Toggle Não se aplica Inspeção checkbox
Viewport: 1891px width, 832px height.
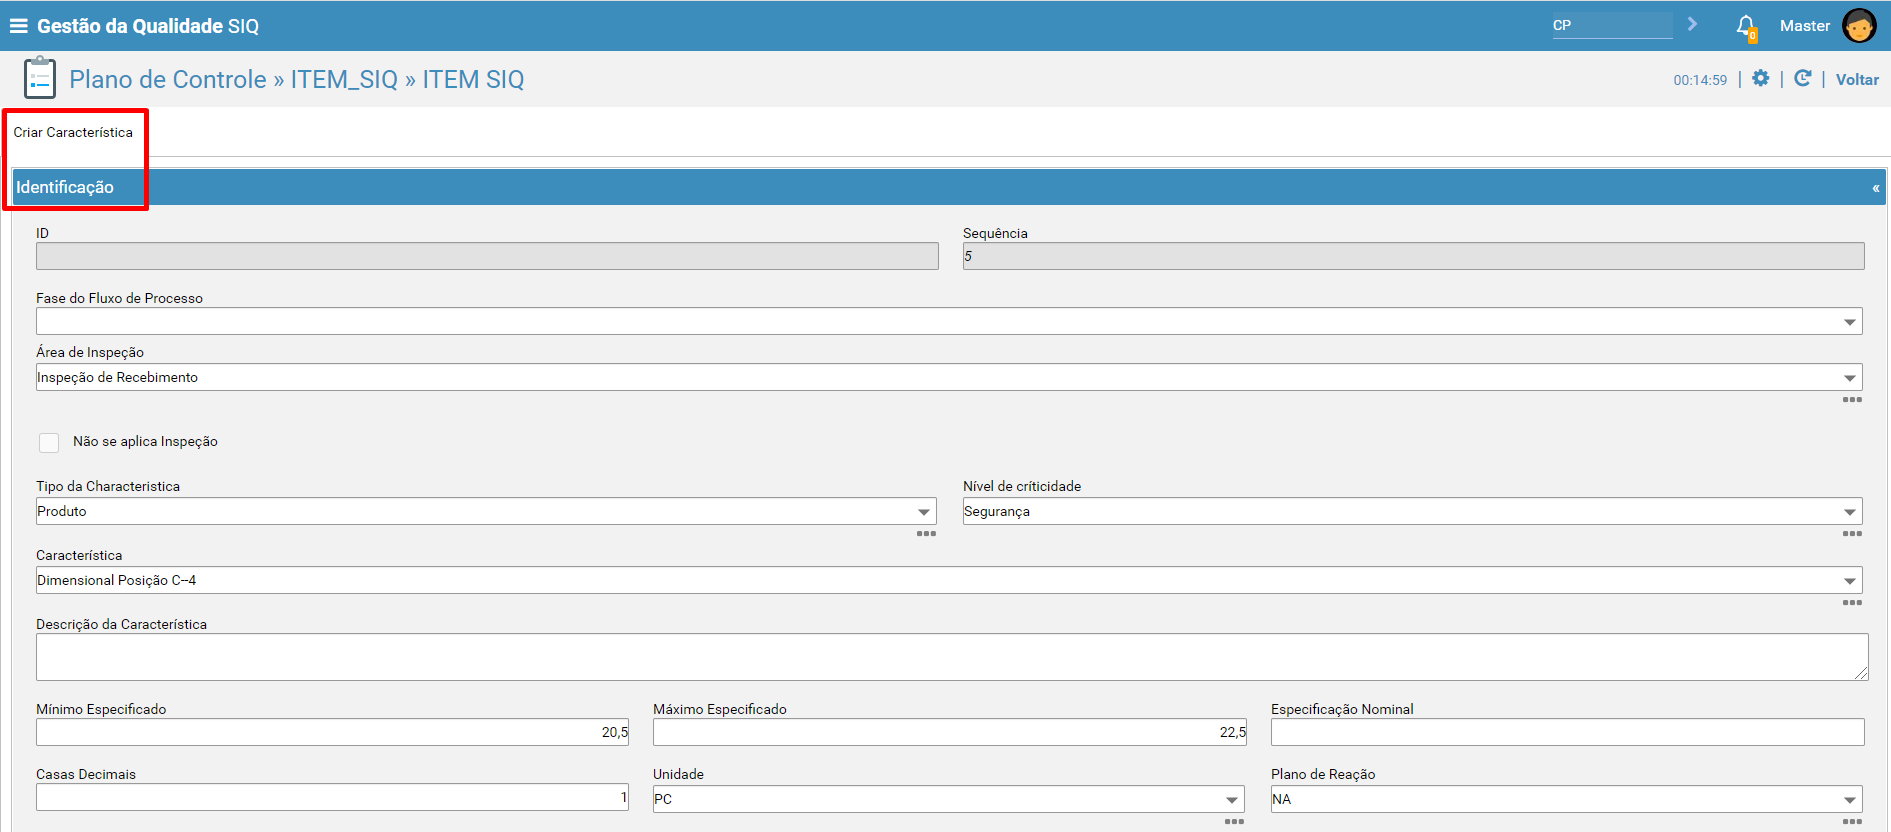pyautogui.click(x=49, y=442)
